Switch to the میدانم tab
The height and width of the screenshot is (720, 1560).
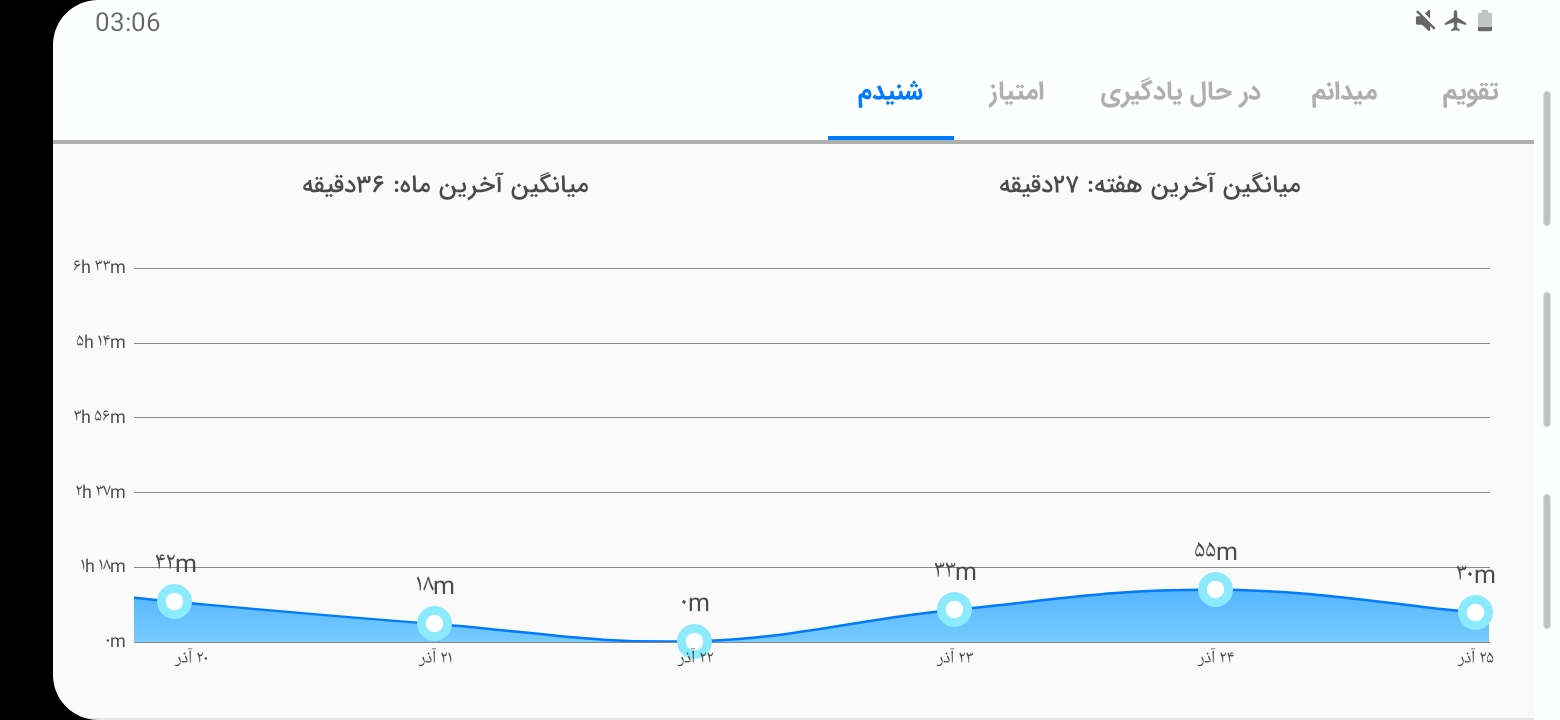click(x=1344, y=92)
